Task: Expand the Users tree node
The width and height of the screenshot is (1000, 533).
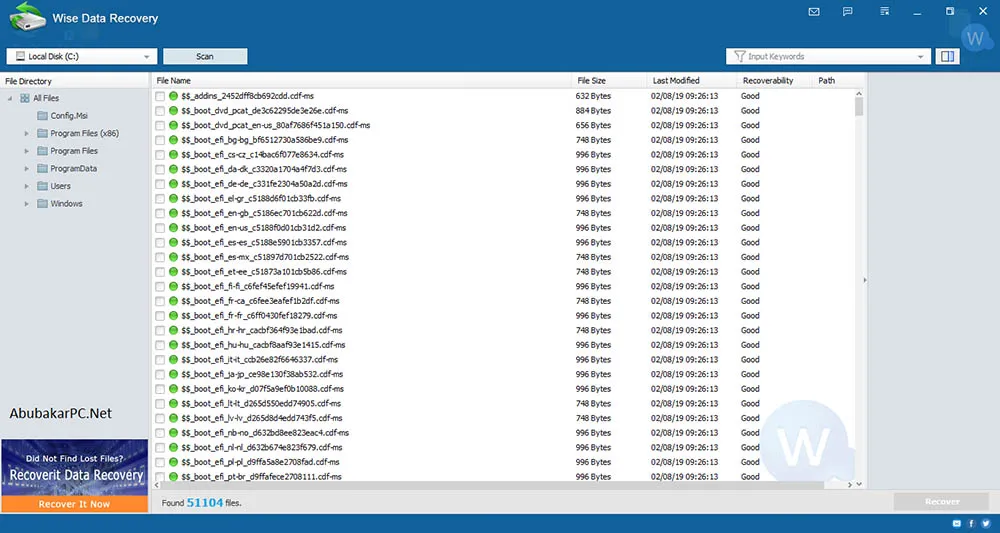Action: coord(27,186)
